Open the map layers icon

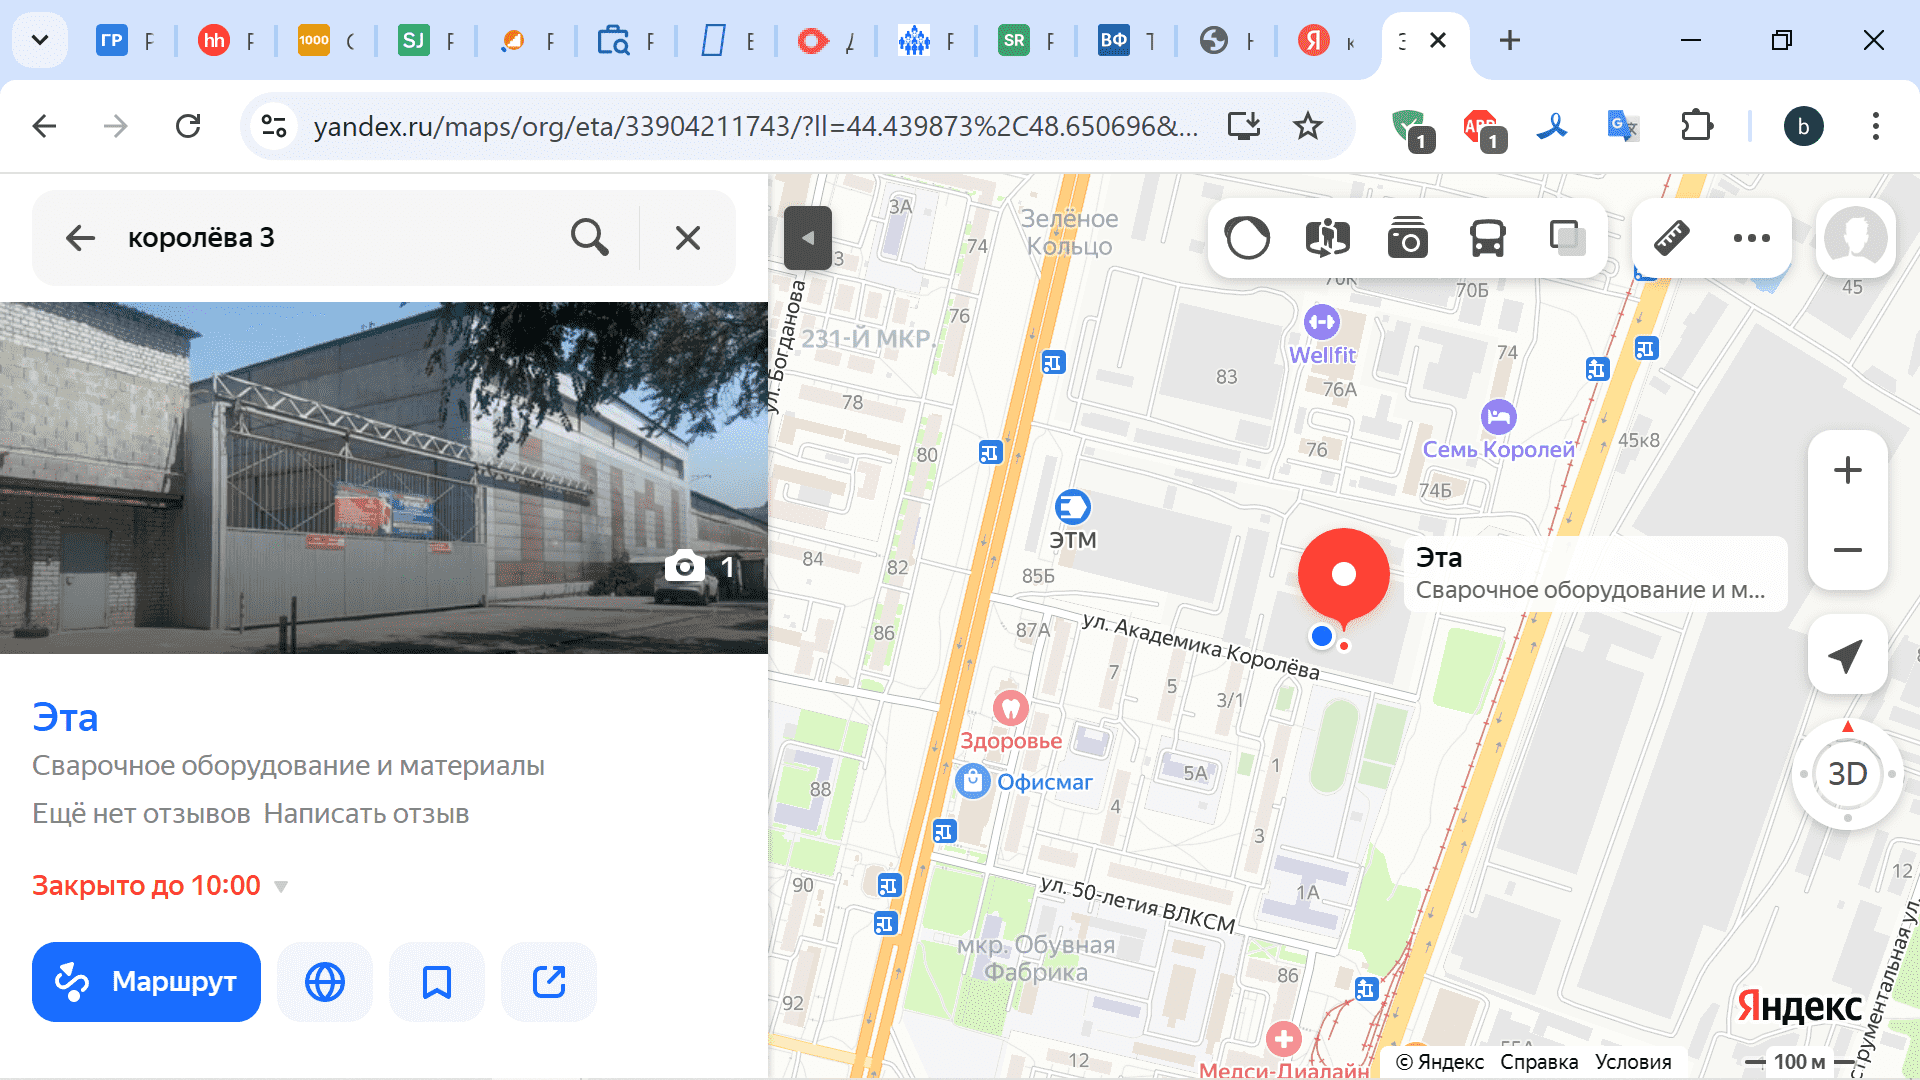click(x=1567, y=238)
